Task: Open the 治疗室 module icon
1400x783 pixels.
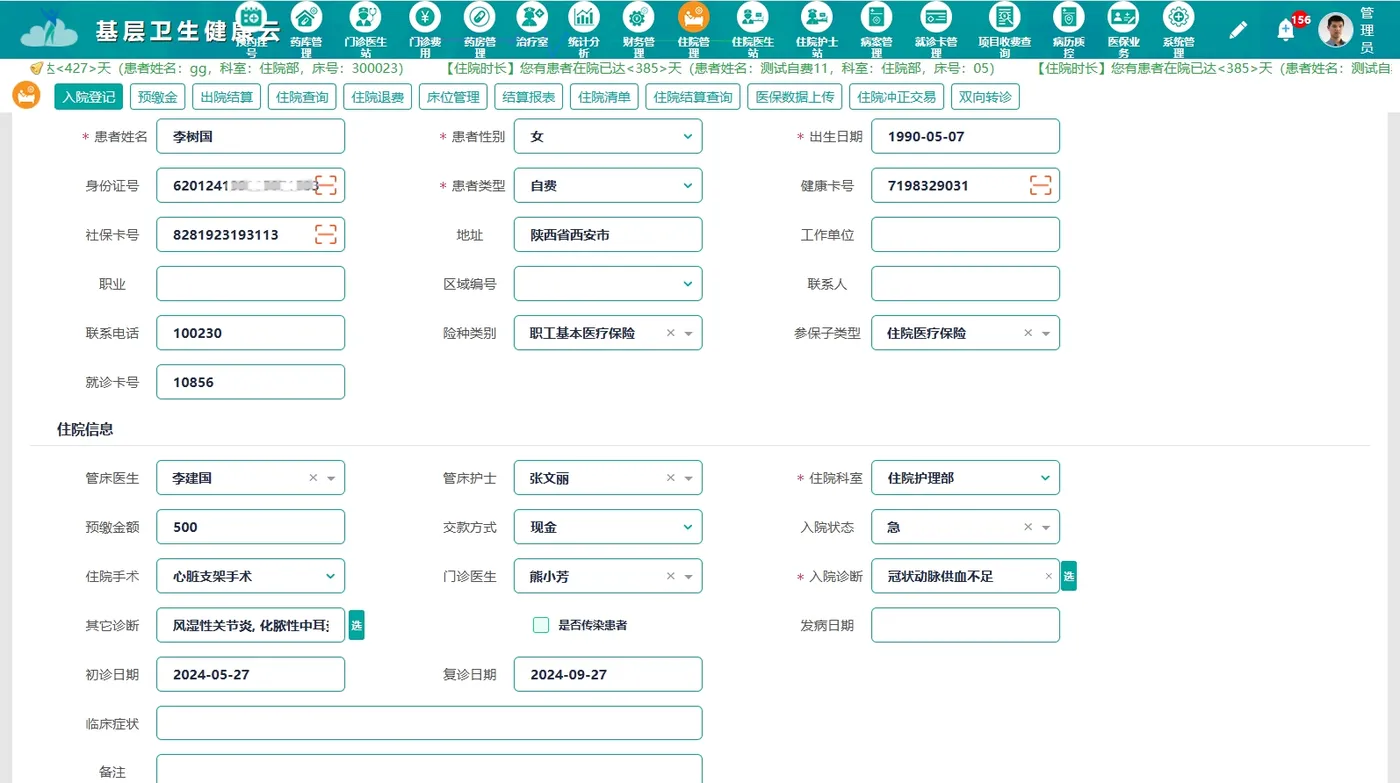Action: click(x=532, y=17)
